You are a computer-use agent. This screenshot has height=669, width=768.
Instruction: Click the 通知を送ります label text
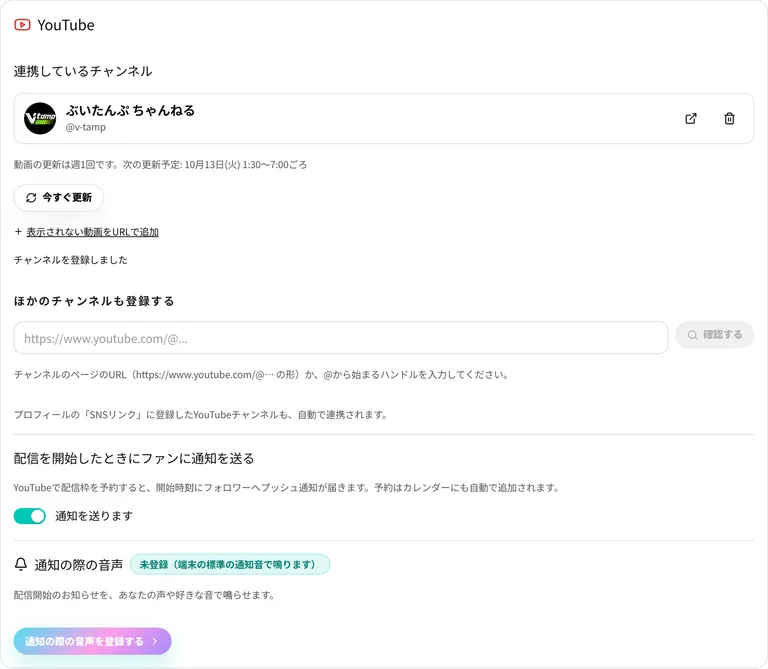(x=94, y=516)
